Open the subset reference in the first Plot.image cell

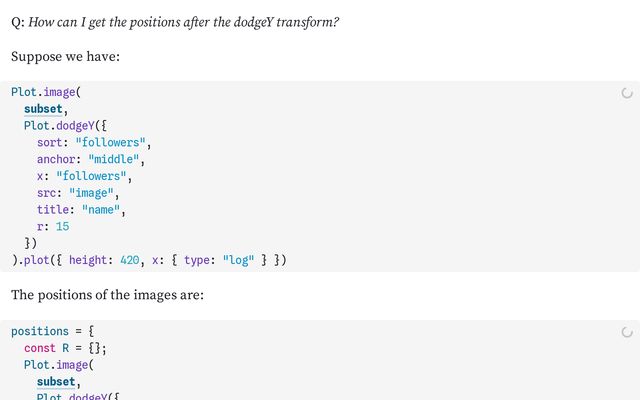click(43, 109)
